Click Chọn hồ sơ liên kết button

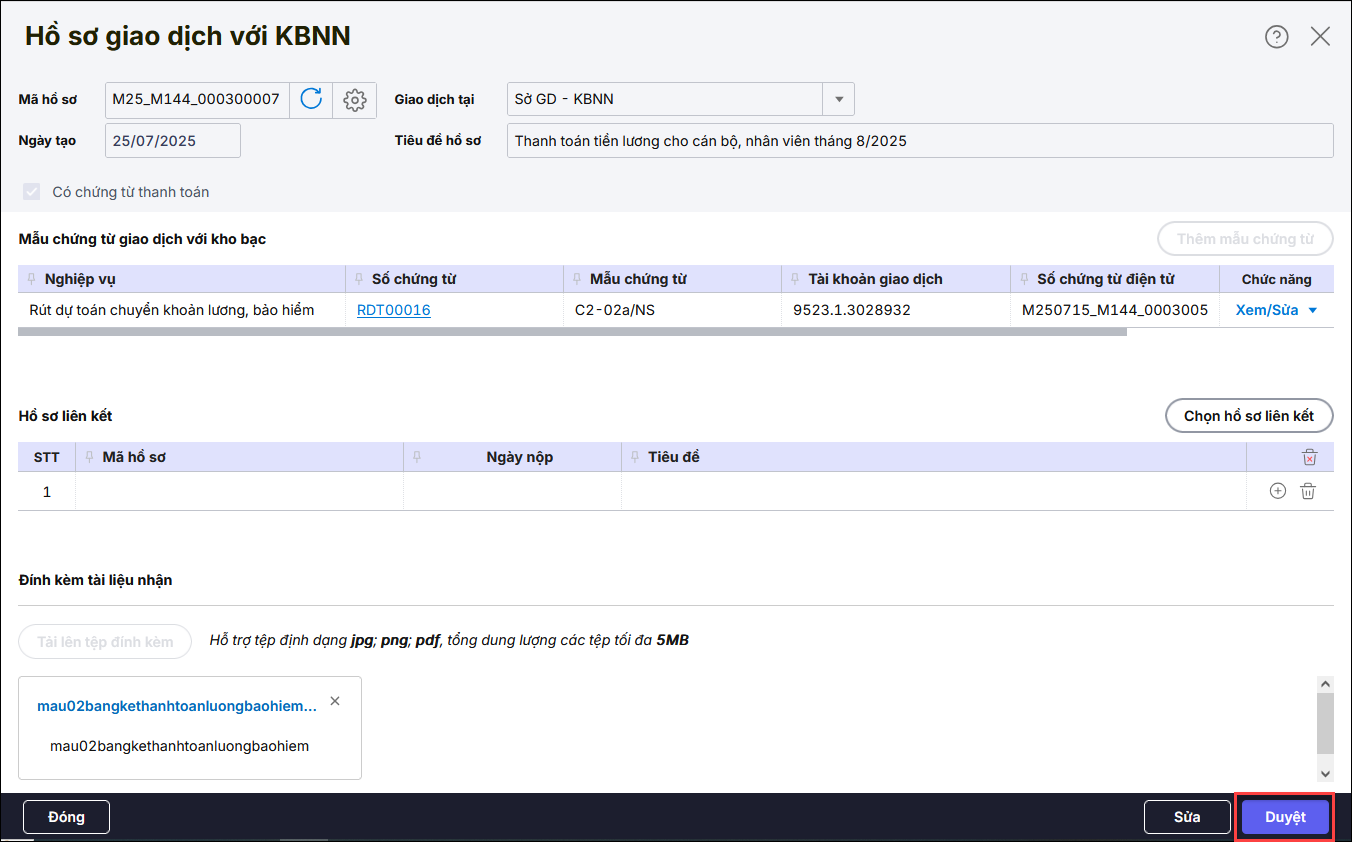[x=1248, y=416]
